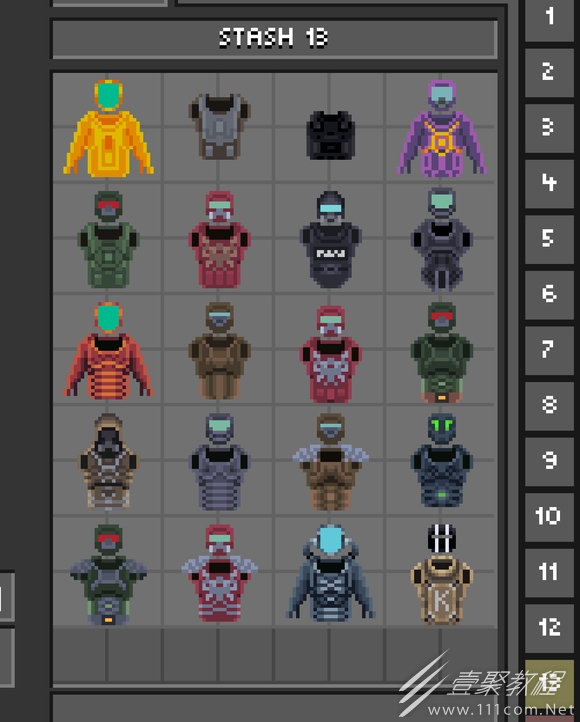The height and width of the screenshot is (722, 580).
Task: Choose the blue coat with cyan dome helmet
Action: tap(331, 573)
